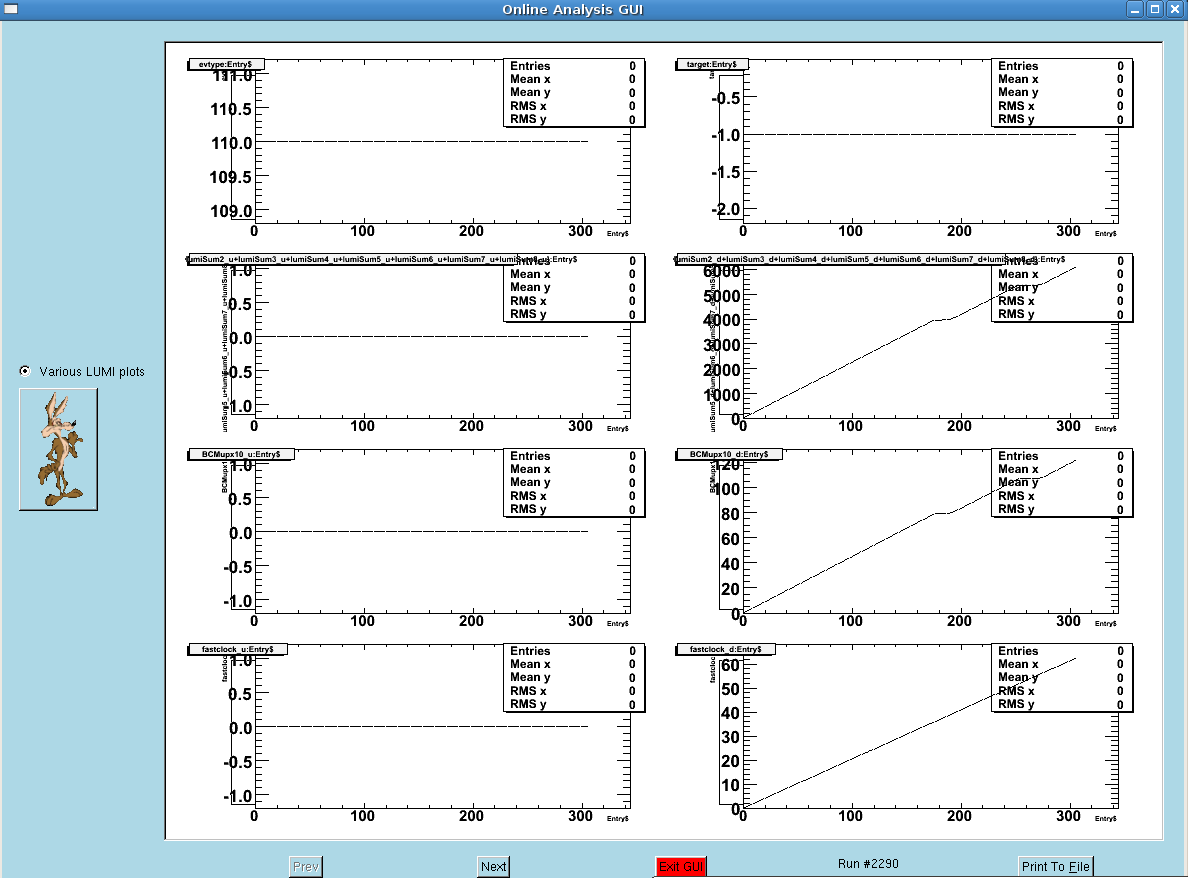Click the 110.0 y-axis label in evtype plot

[231, 143]
